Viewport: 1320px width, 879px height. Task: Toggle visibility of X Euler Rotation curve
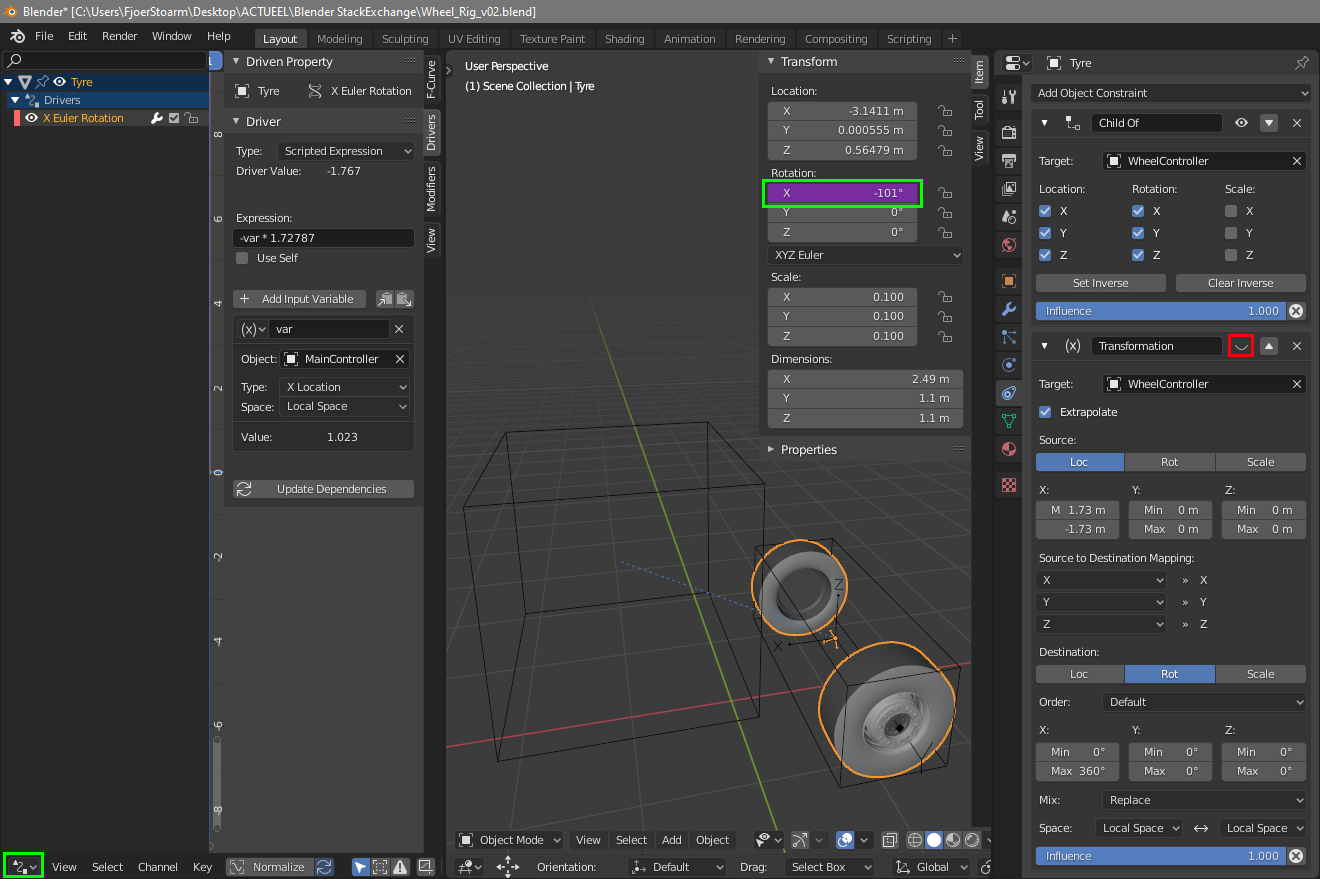31,118
